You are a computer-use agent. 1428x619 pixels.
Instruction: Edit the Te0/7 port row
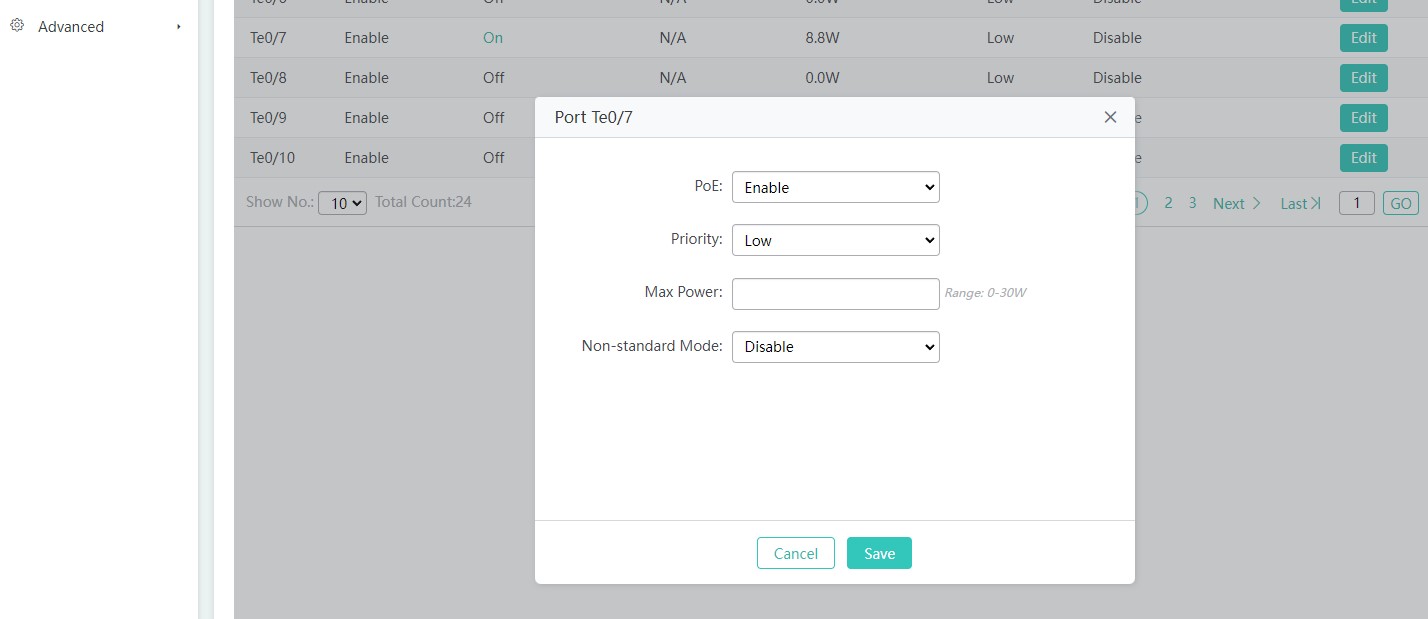1363,38
